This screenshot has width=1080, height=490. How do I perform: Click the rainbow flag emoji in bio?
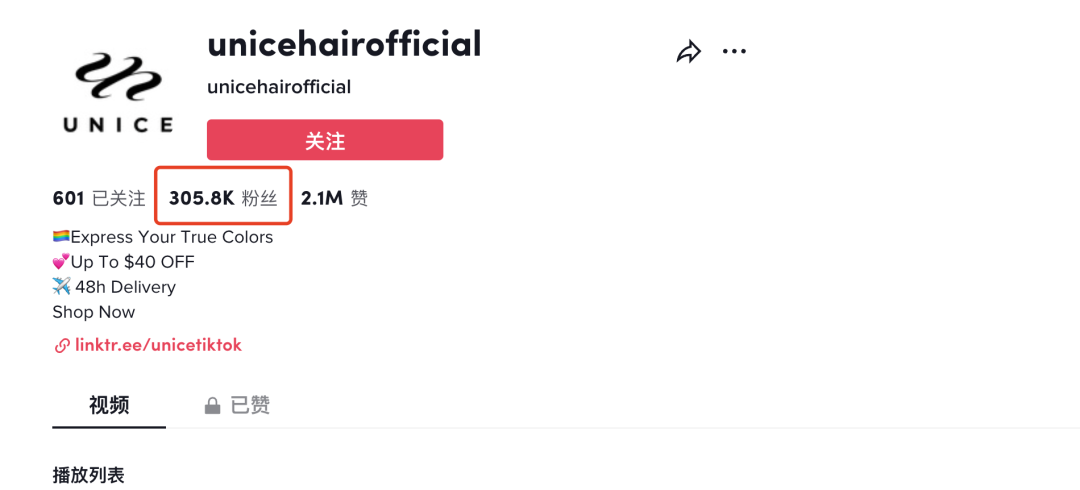(61, 237)
